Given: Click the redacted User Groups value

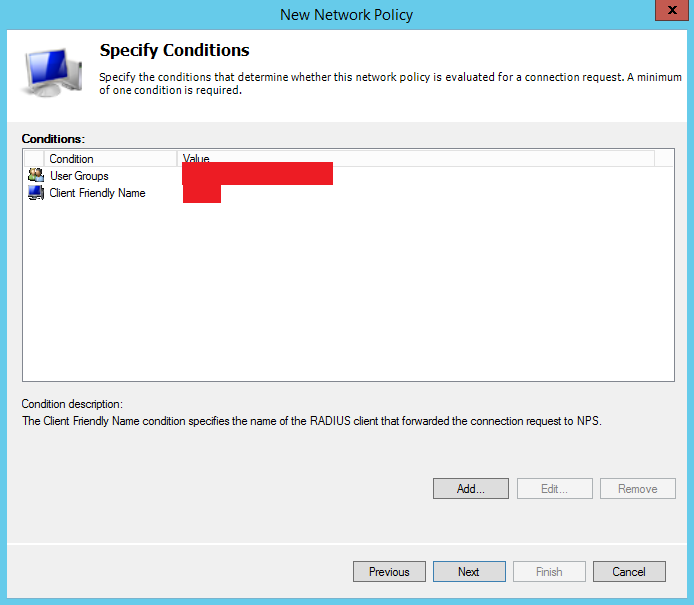Looking at the screenshot, I should tap(257, 175).
